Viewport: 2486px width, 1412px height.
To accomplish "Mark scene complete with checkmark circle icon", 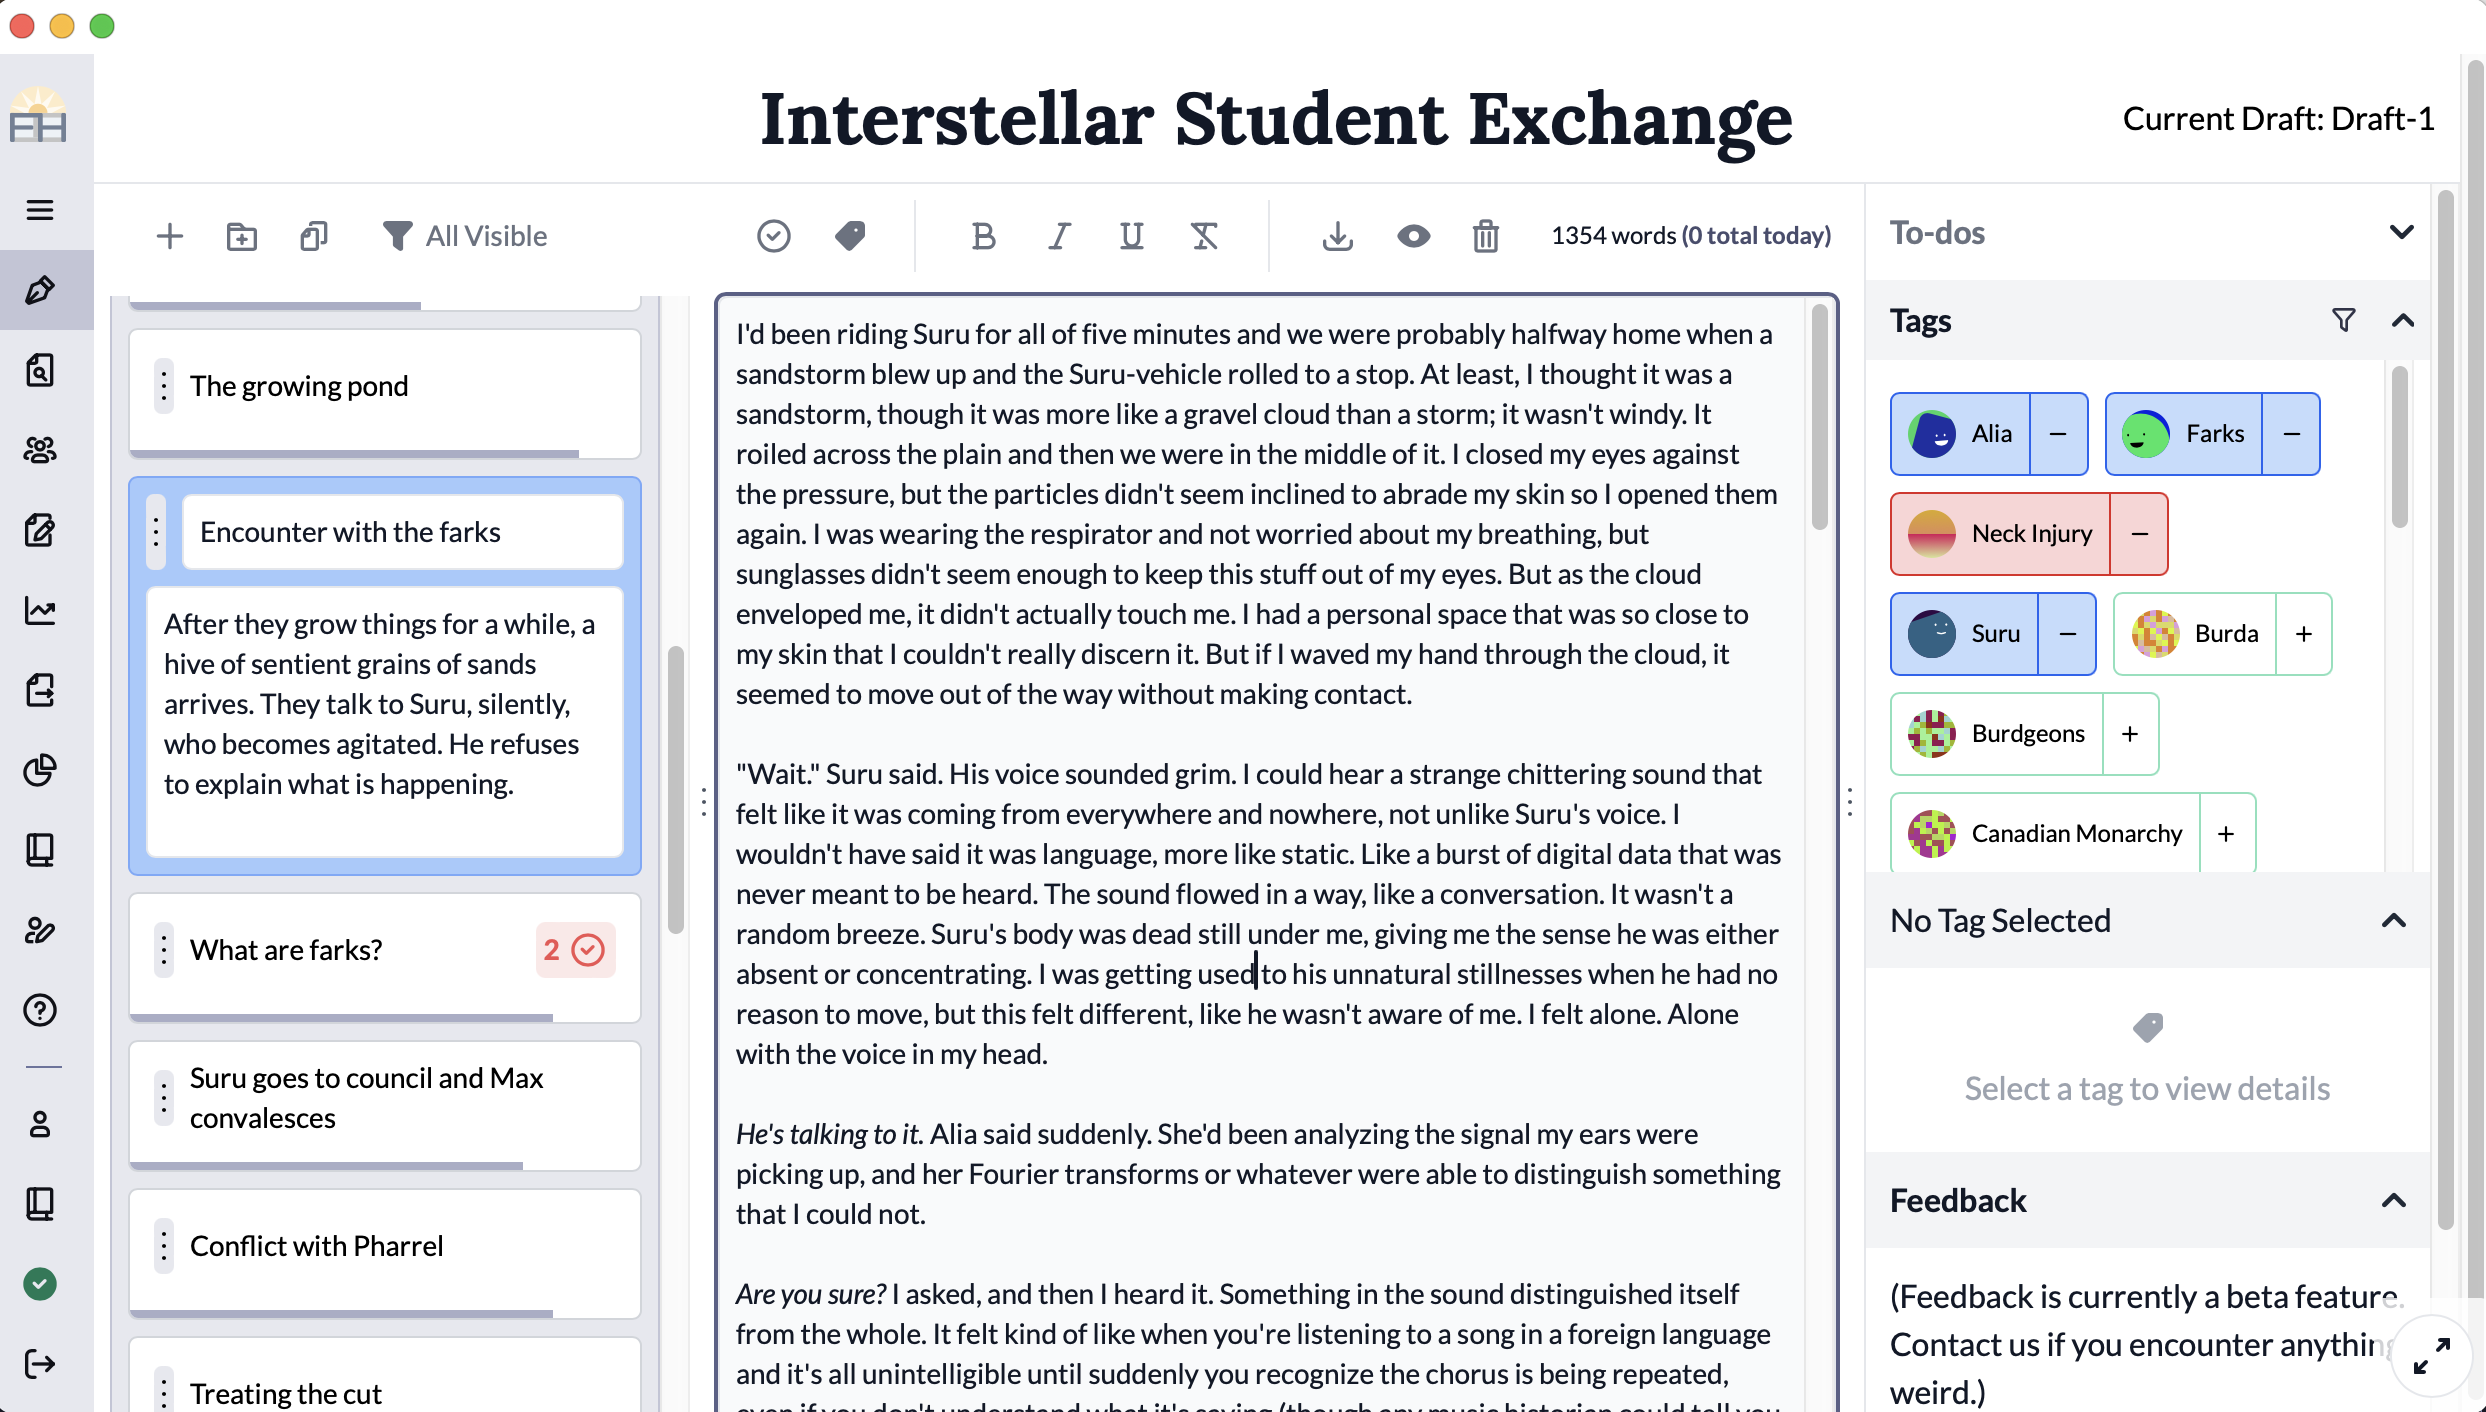I will tap(774, 236).
